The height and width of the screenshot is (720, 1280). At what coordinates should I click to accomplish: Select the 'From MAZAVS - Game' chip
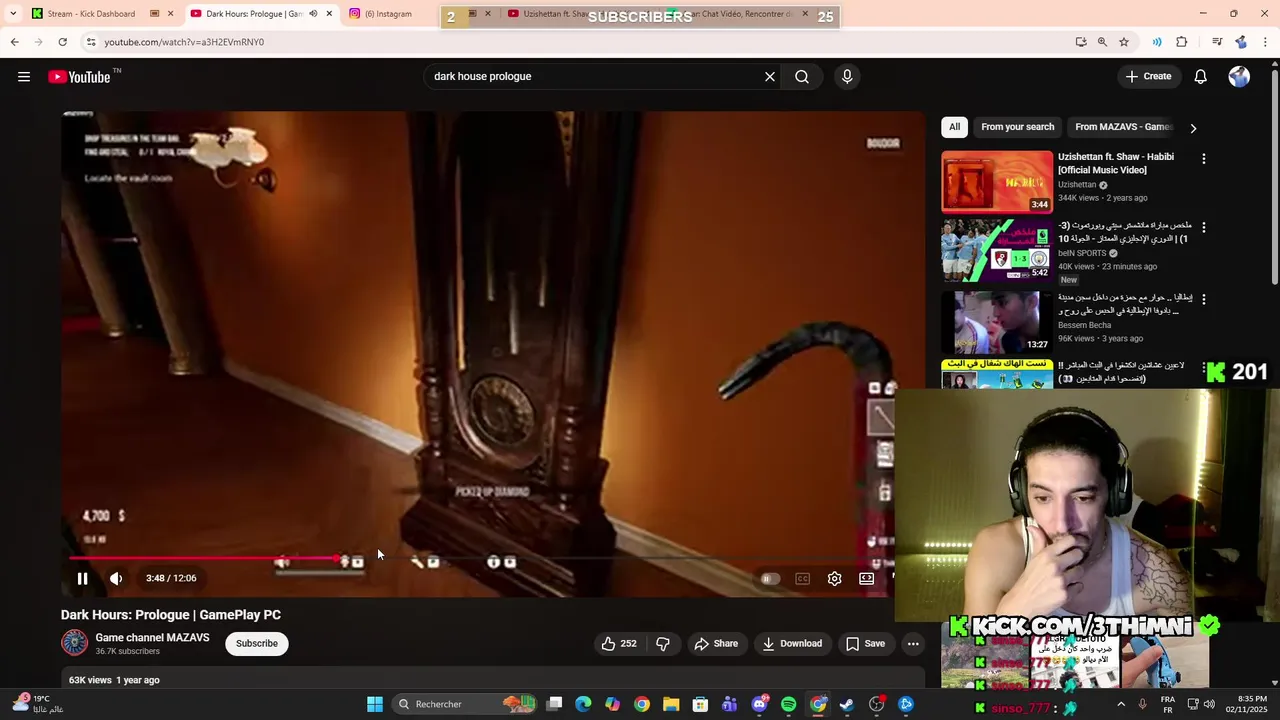(1123, 127)
